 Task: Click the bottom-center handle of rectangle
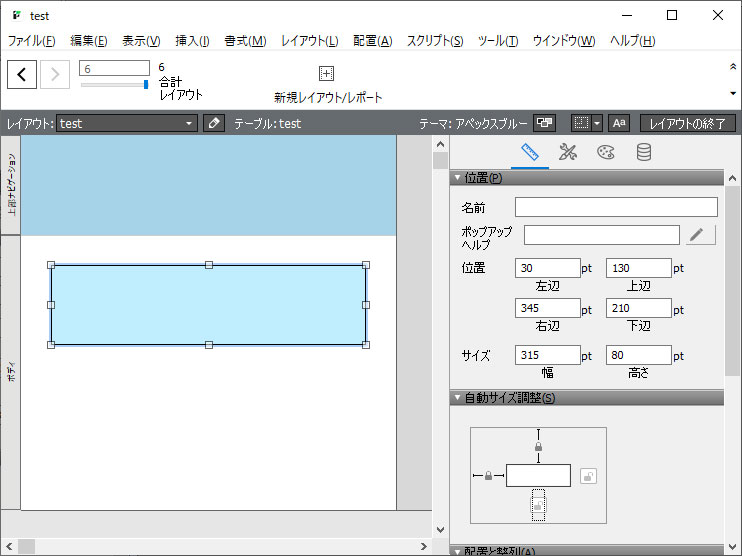(x=209, y=345)
